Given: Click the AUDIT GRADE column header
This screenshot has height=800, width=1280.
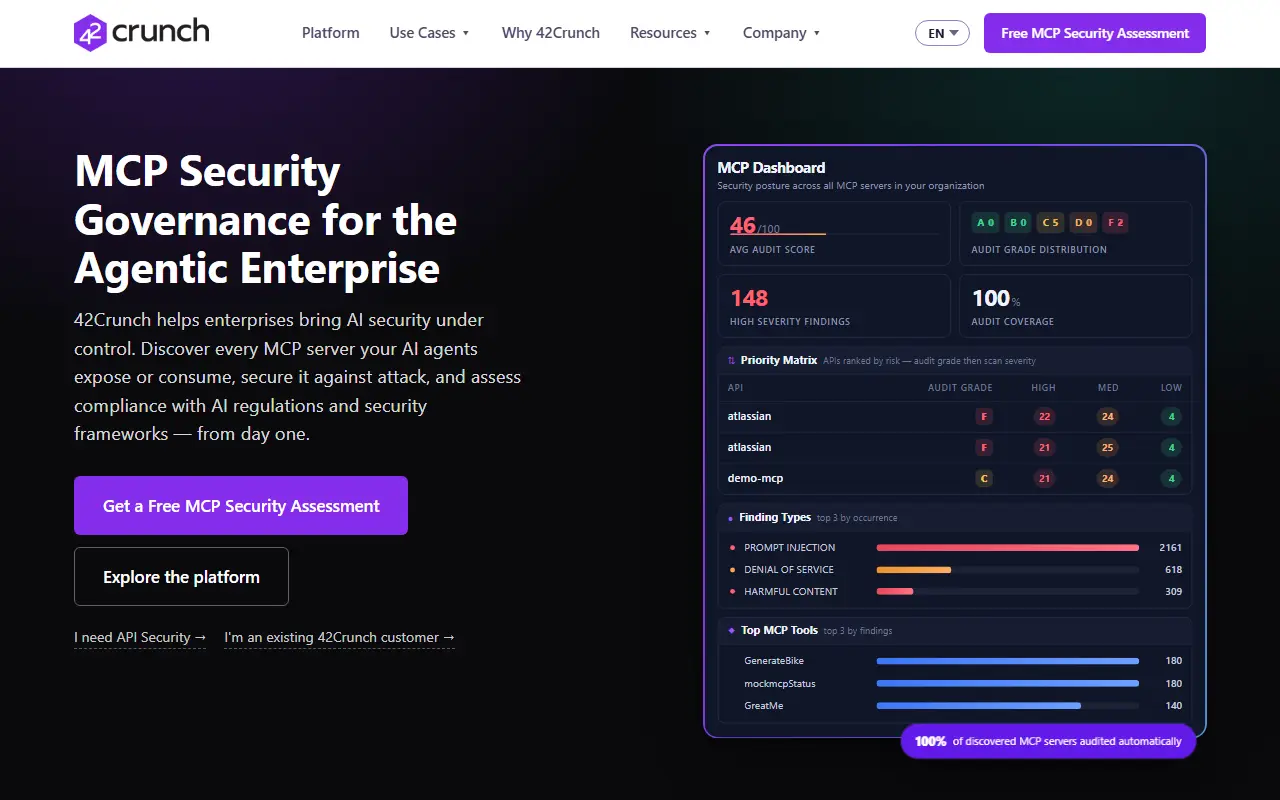Looking at the screenshot, I should click(x=960, y=388).
